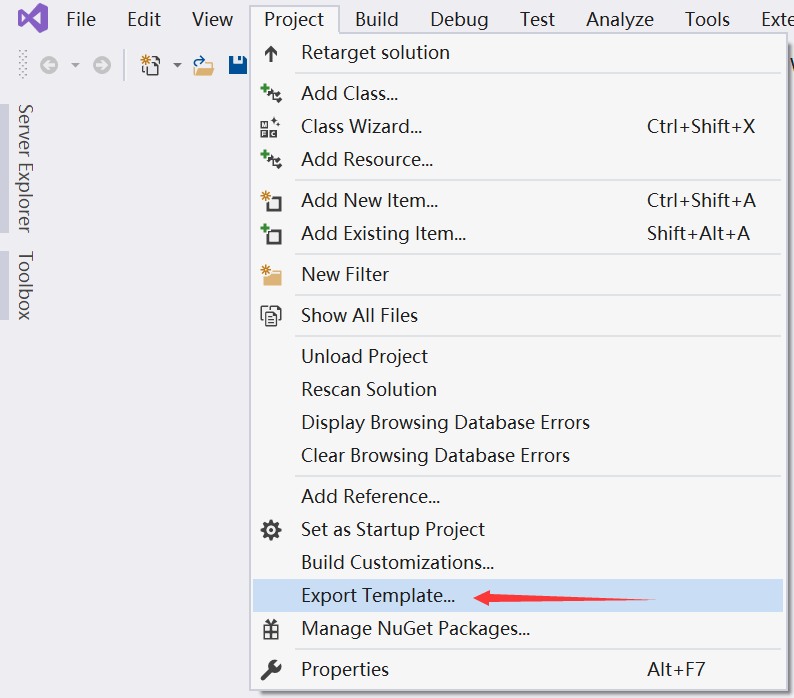Click the Show All Files icon
794x698 pixels.
tap(271, 316)
